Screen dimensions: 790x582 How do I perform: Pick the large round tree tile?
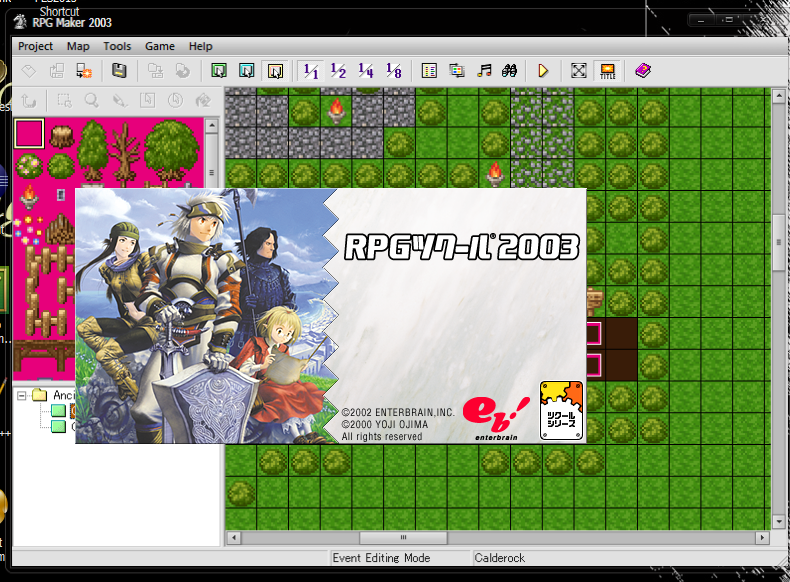[x=171, y=150]
